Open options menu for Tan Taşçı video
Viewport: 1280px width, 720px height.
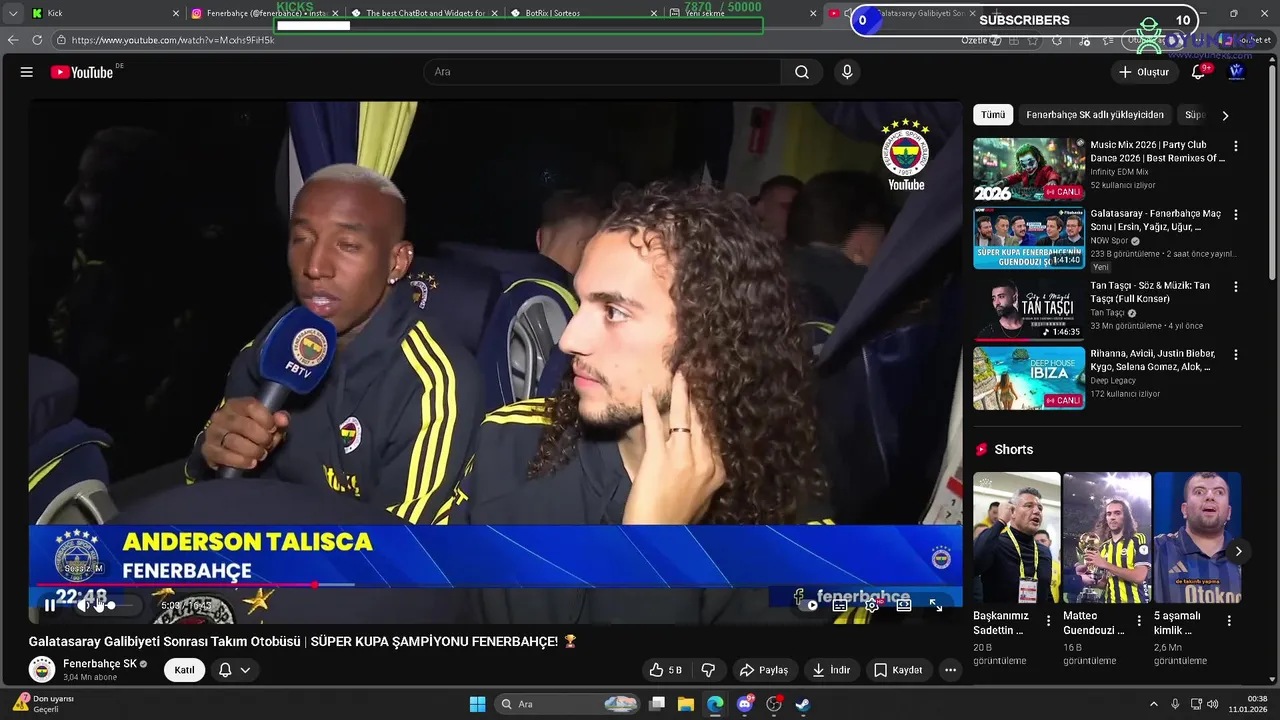pos(1235,286)
